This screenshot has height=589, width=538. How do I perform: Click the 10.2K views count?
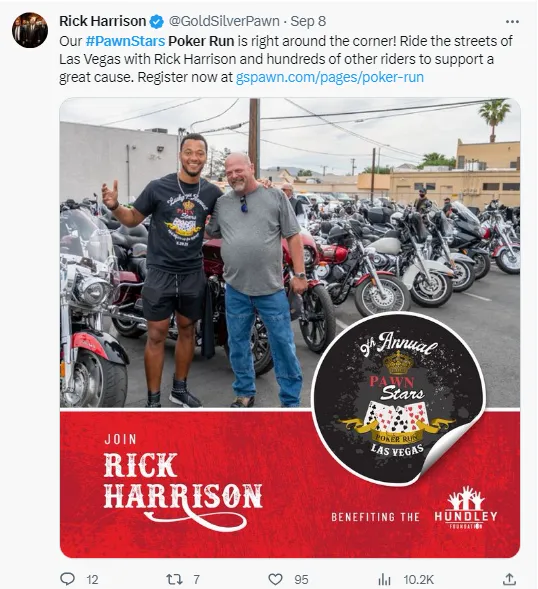coord(419,580)
